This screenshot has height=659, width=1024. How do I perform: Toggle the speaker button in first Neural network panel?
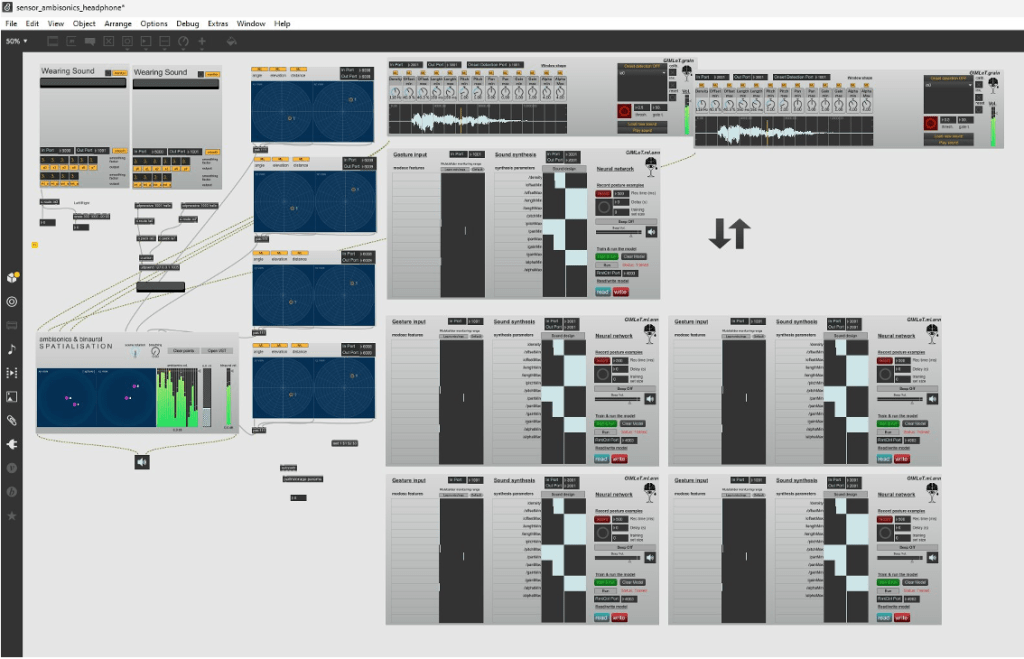click(x=651, y=231)
